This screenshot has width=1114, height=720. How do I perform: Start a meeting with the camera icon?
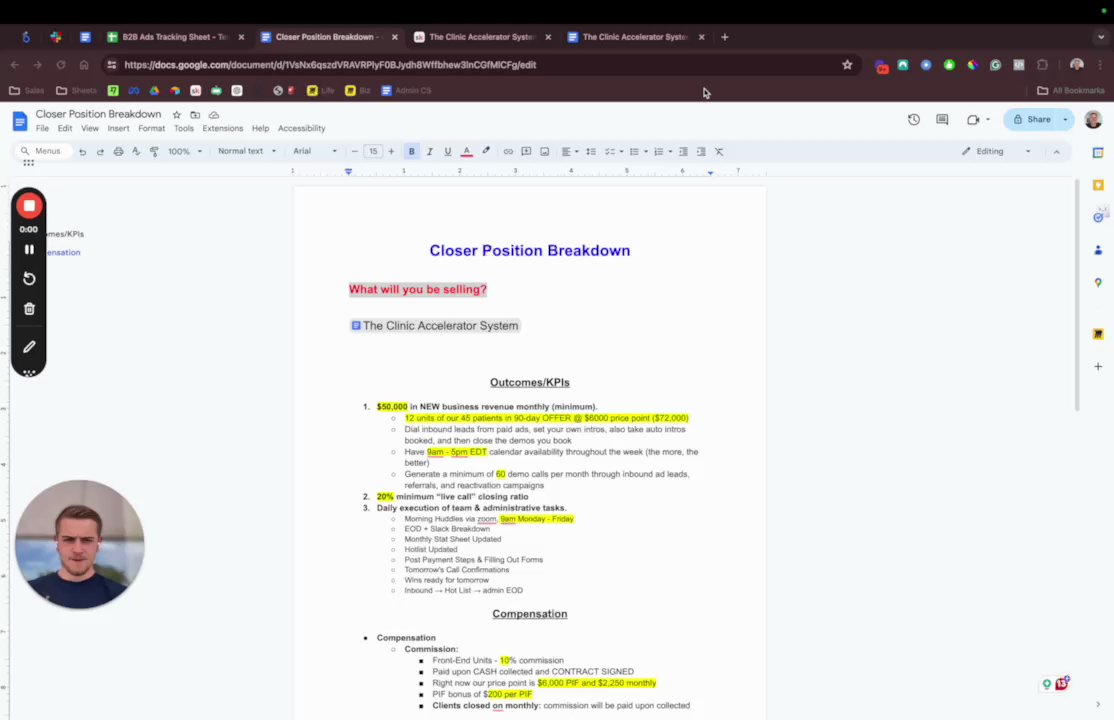click(x=973, y=119)
